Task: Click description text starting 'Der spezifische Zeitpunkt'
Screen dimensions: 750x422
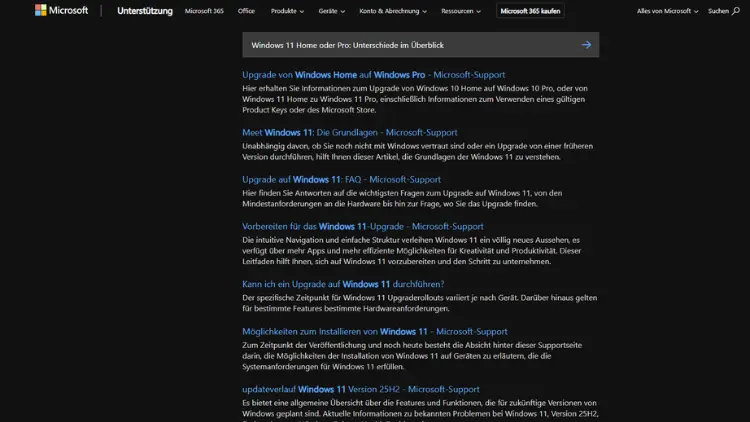Action: (x=419, y=303)
